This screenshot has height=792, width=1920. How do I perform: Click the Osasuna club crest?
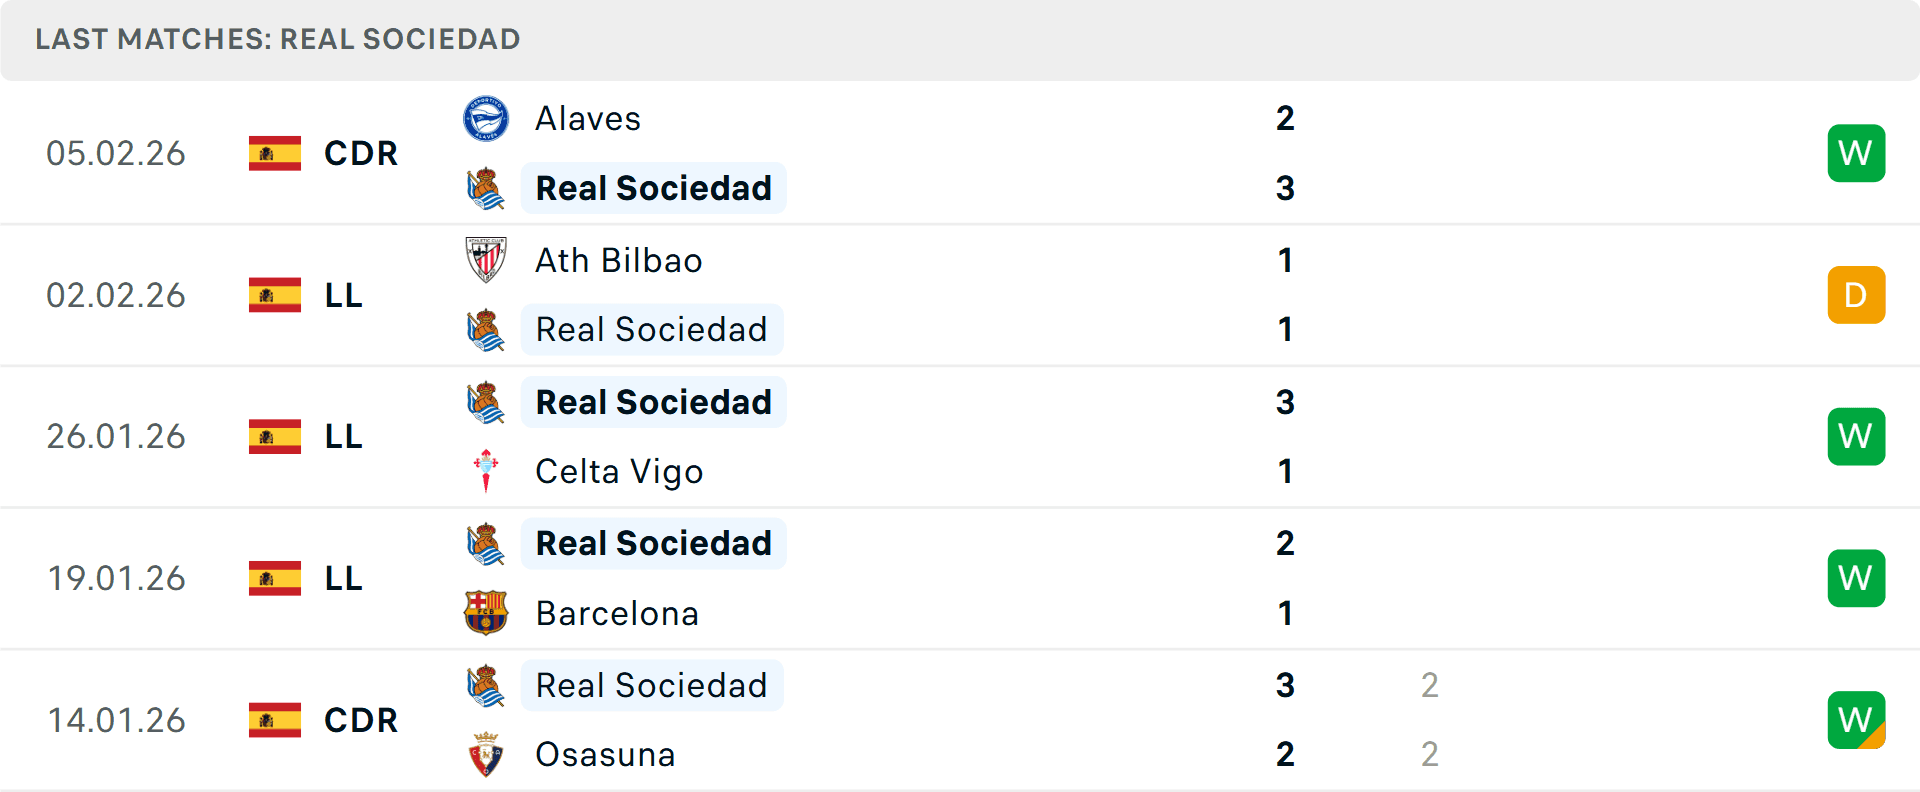point(487,755)
